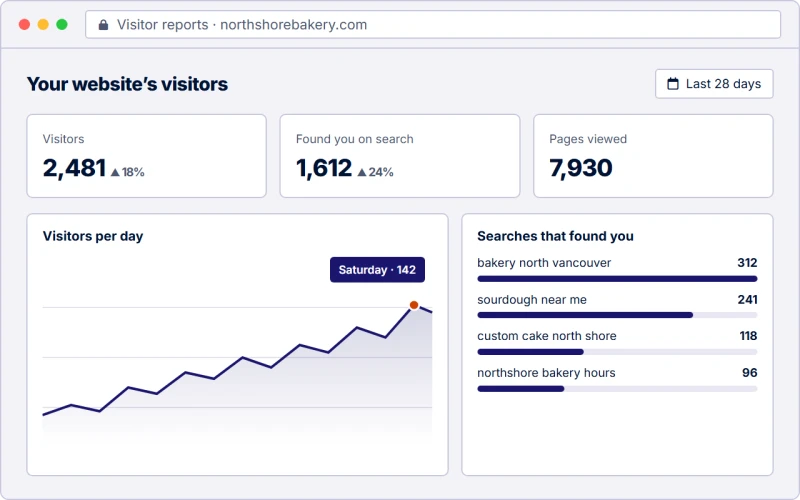The height and width of the screenshot is (500, 800).
Task: Click the Visitors per day heading
Action: click(93, 236)
